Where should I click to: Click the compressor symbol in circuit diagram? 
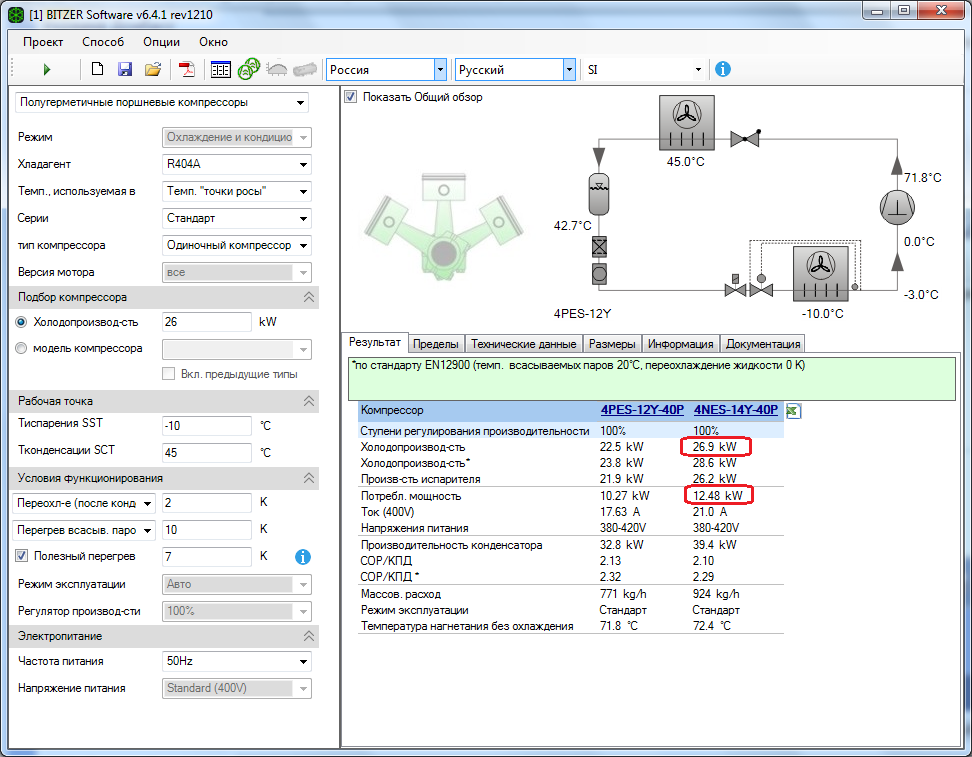point(897,207)
